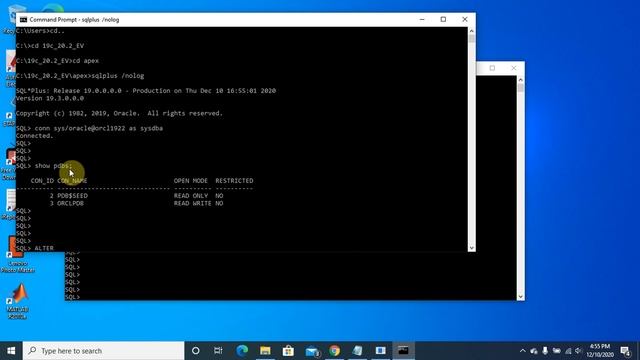640x360 pixels.
Task: Click the ORCLPDB container name
Action: 70,203
